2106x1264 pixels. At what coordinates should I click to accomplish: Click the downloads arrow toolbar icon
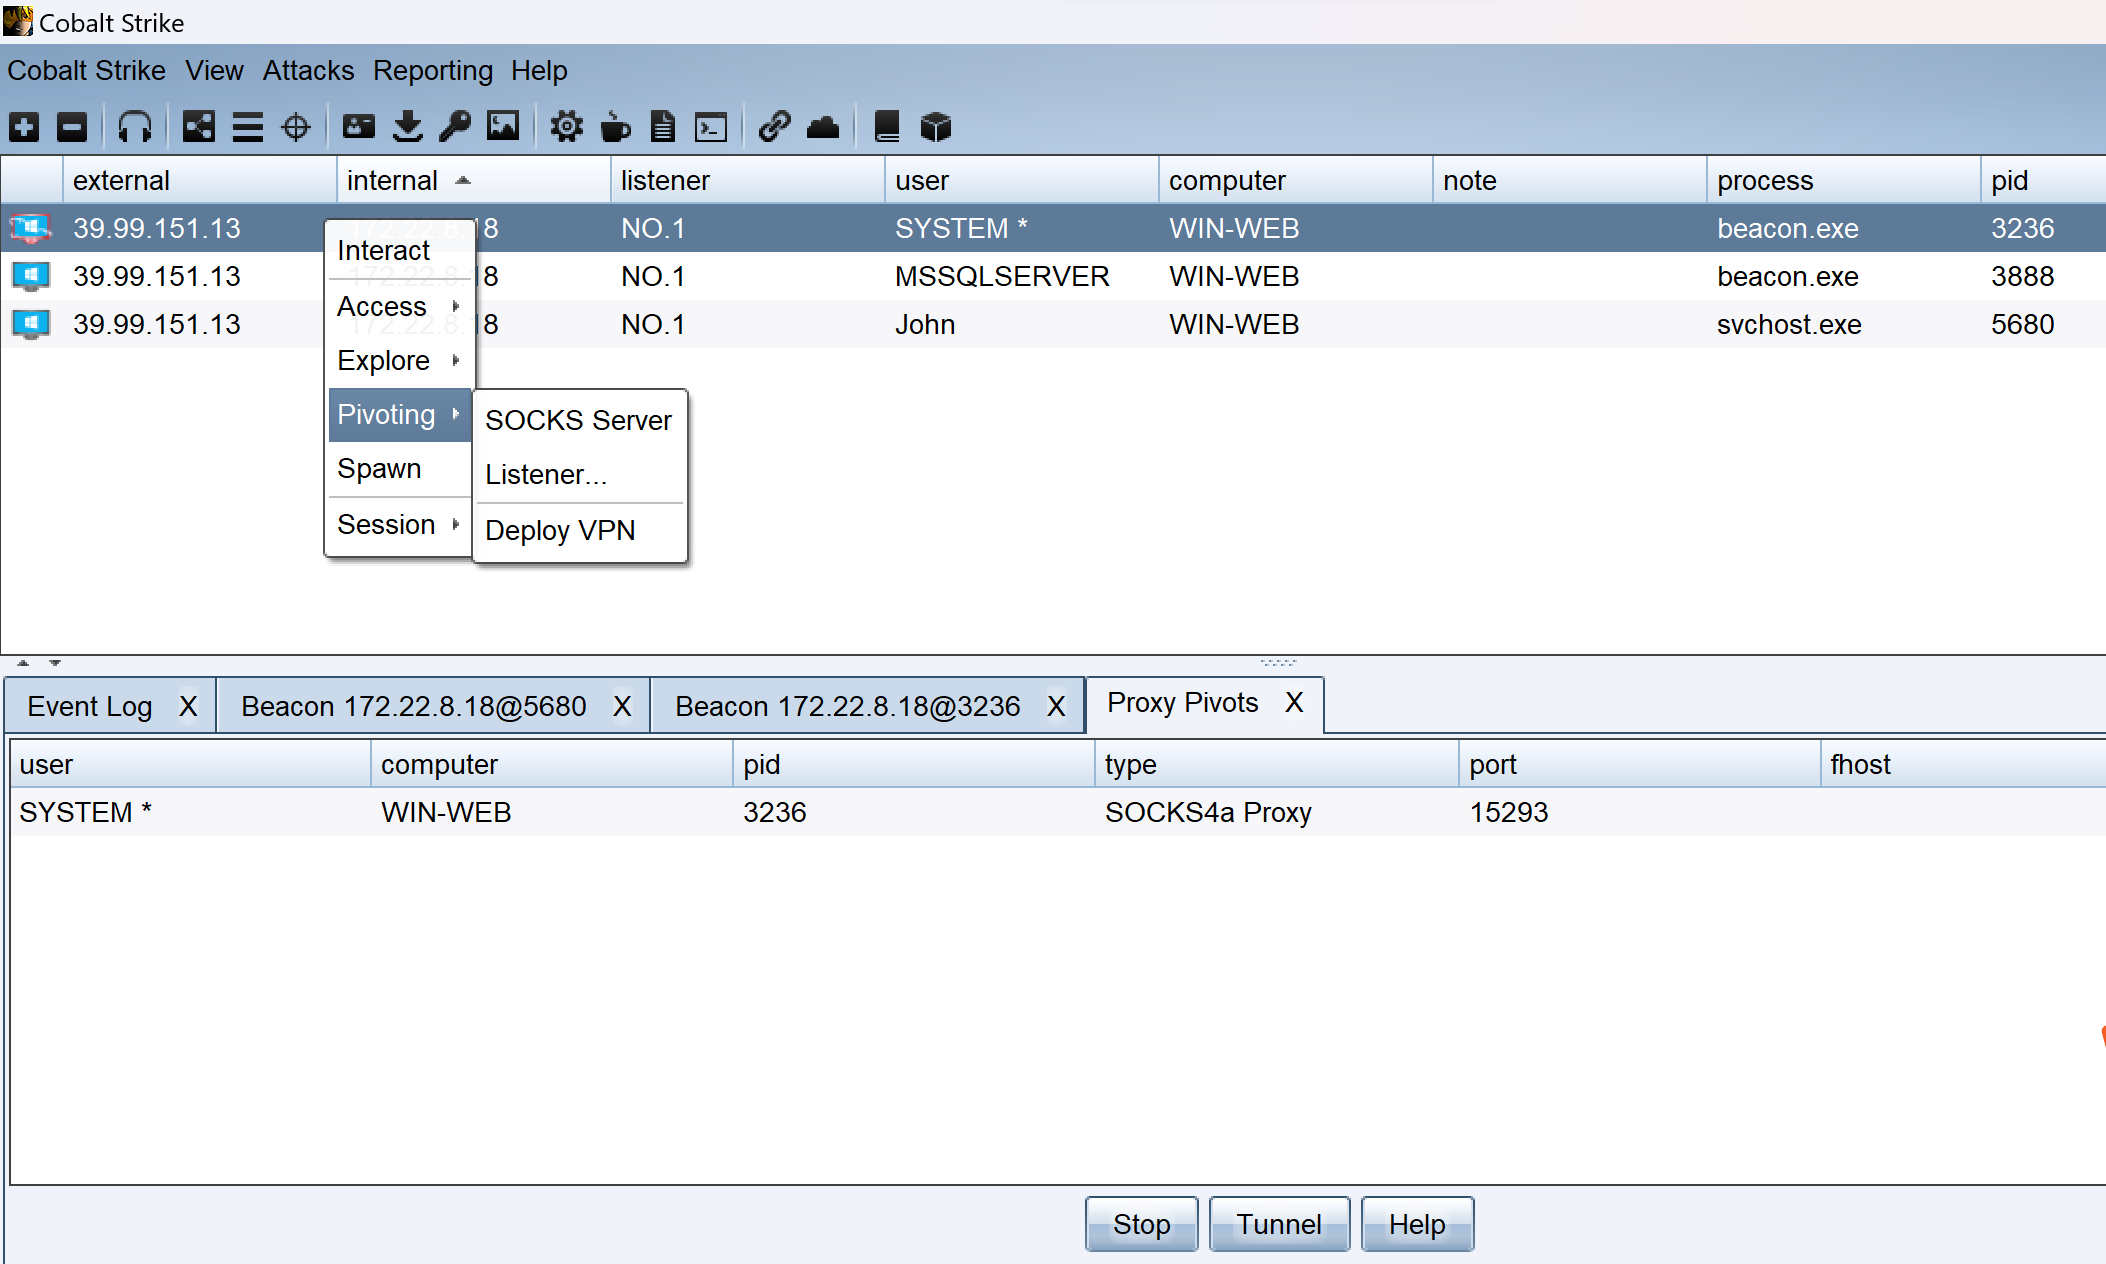[x=407, y=127]
